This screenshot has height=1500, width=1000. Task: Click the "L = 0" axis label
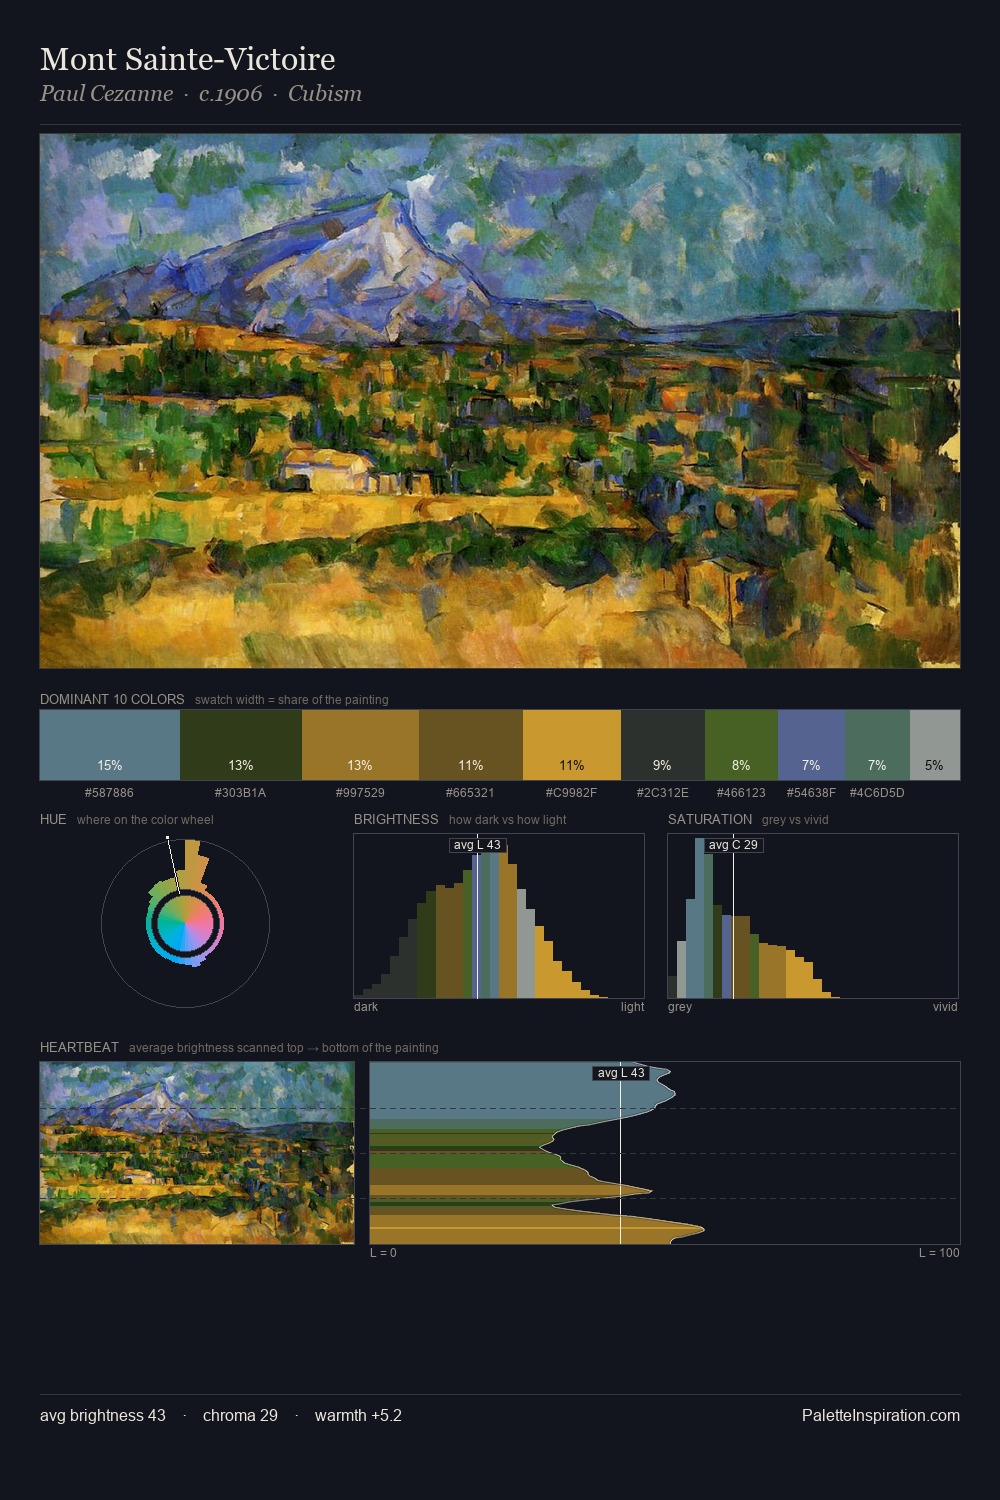click(383, 1253)
